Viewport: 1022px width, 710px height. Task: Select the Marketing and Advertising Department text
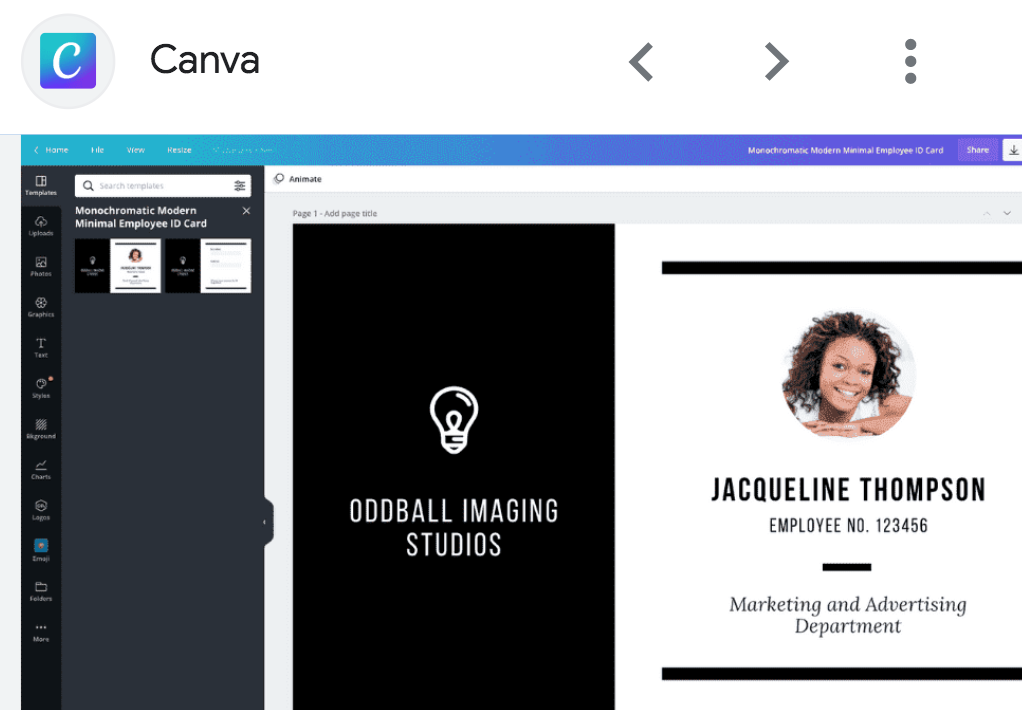[848, 615]
